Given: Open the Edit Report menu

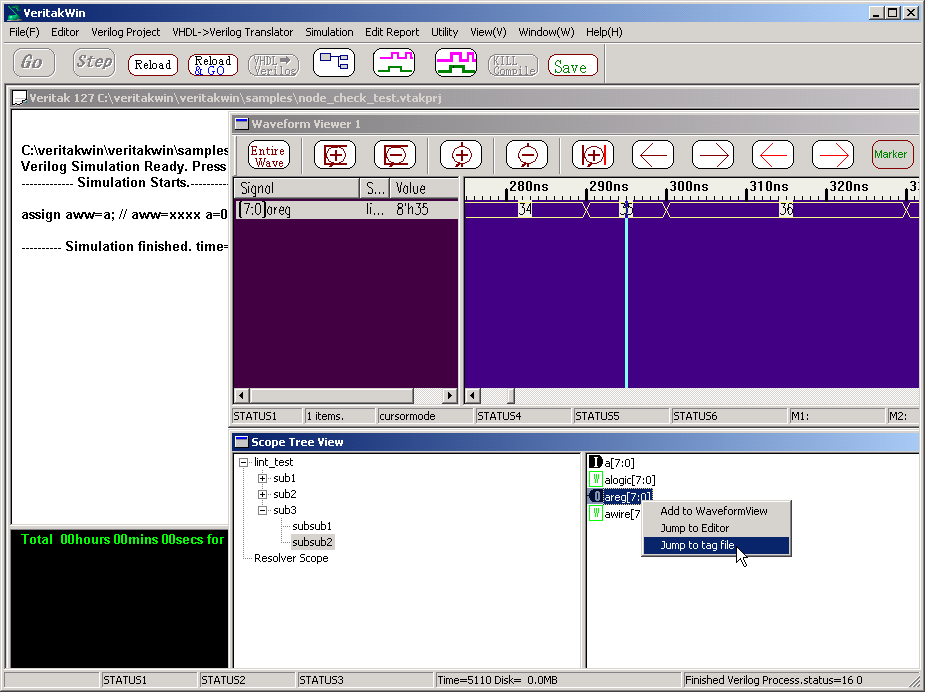Looking at the screenshot, I should (392, 32).
